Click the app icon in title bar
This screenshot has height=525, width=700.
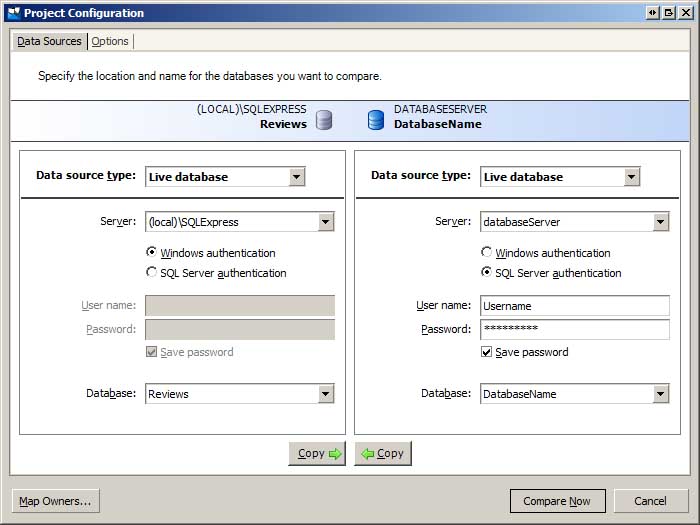[x=13, y=13]
